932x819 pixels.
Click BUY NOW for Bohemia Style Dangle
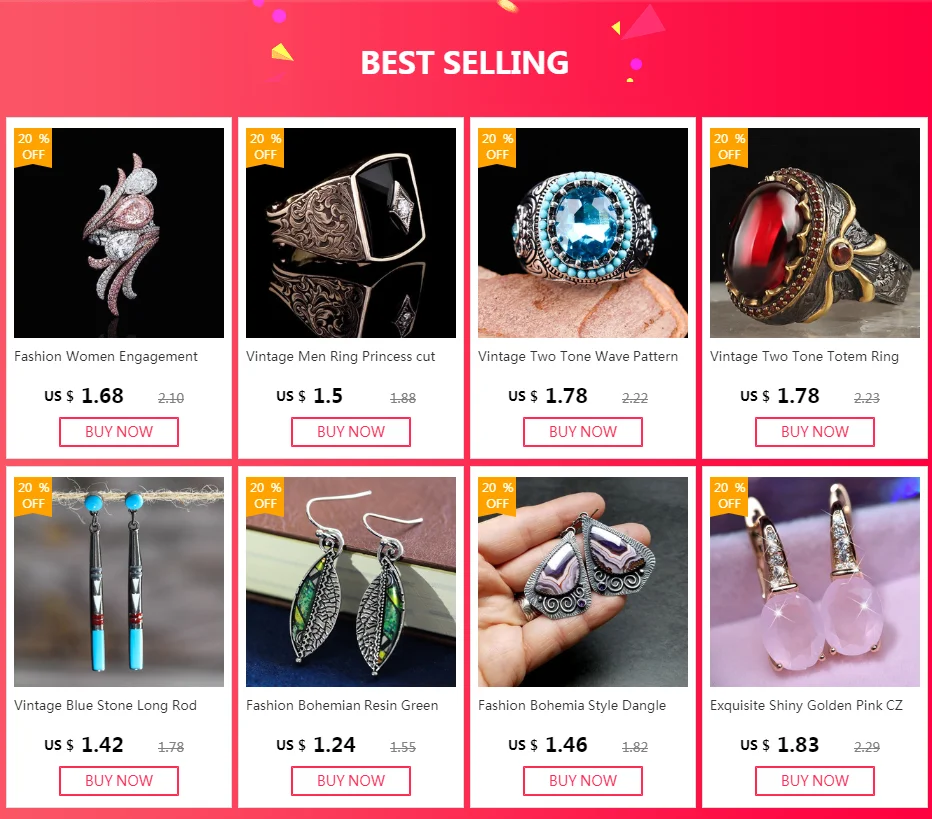click(x=582, y=780)
